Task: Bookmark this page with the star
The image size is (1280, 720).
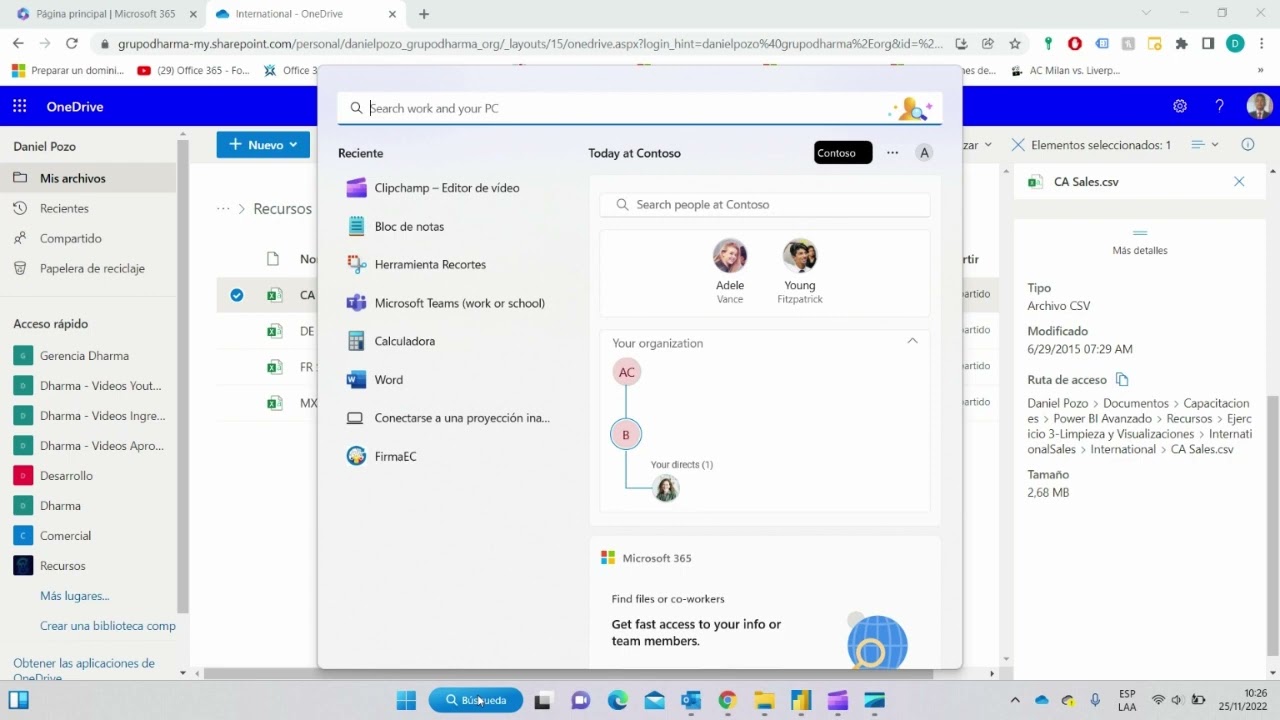Action: (x=1015, y=43)
